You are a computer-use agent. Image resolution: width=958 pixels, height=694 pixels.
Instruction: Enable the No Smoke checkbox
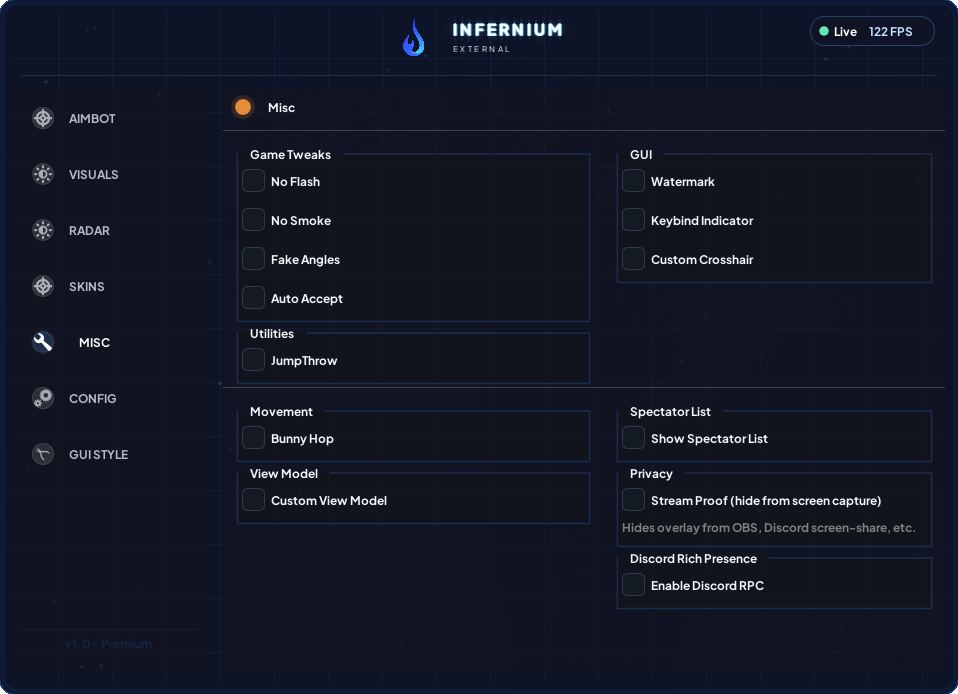click(253, 220)
